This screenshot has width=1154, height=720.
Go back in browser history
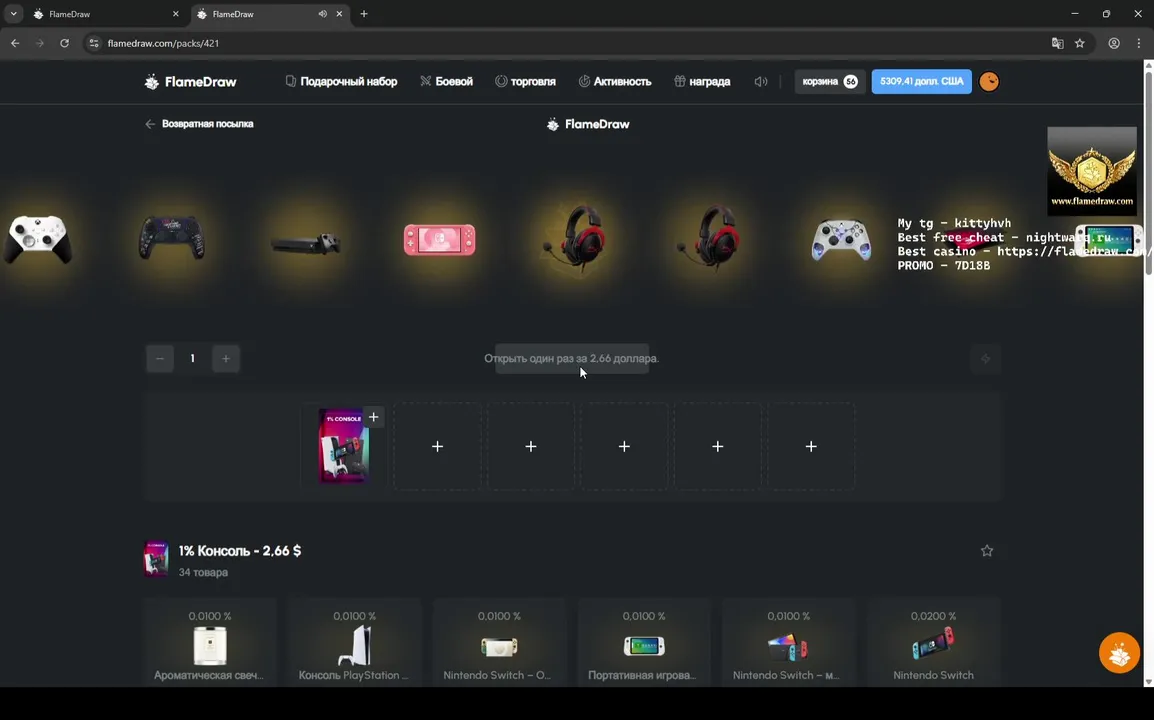tap(15, 43)
